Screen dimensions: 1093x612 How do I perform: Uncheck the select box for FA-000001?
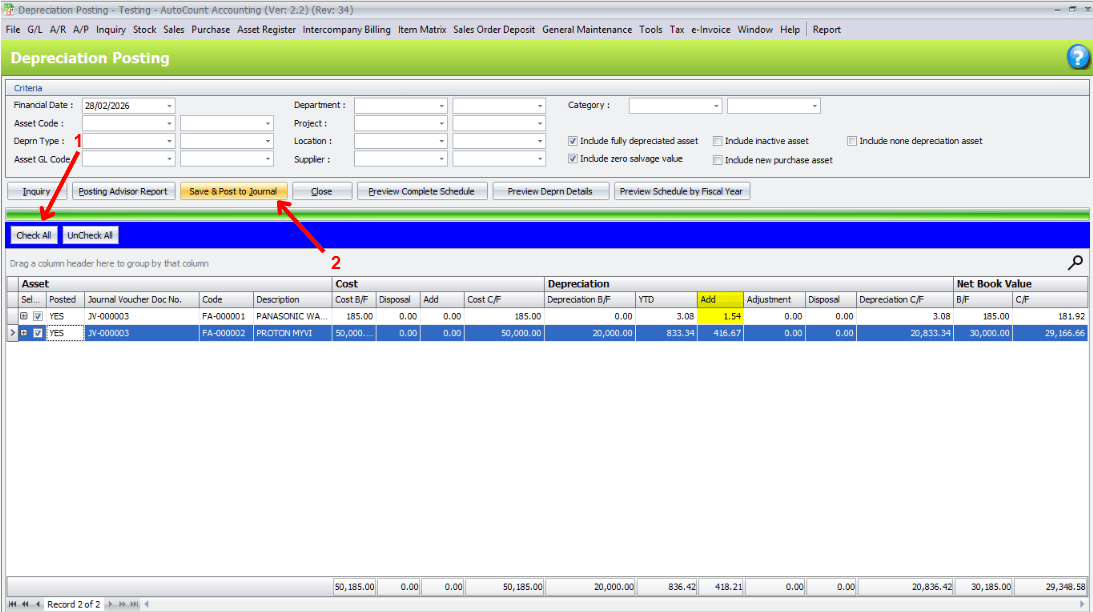(x=38, y=316)
